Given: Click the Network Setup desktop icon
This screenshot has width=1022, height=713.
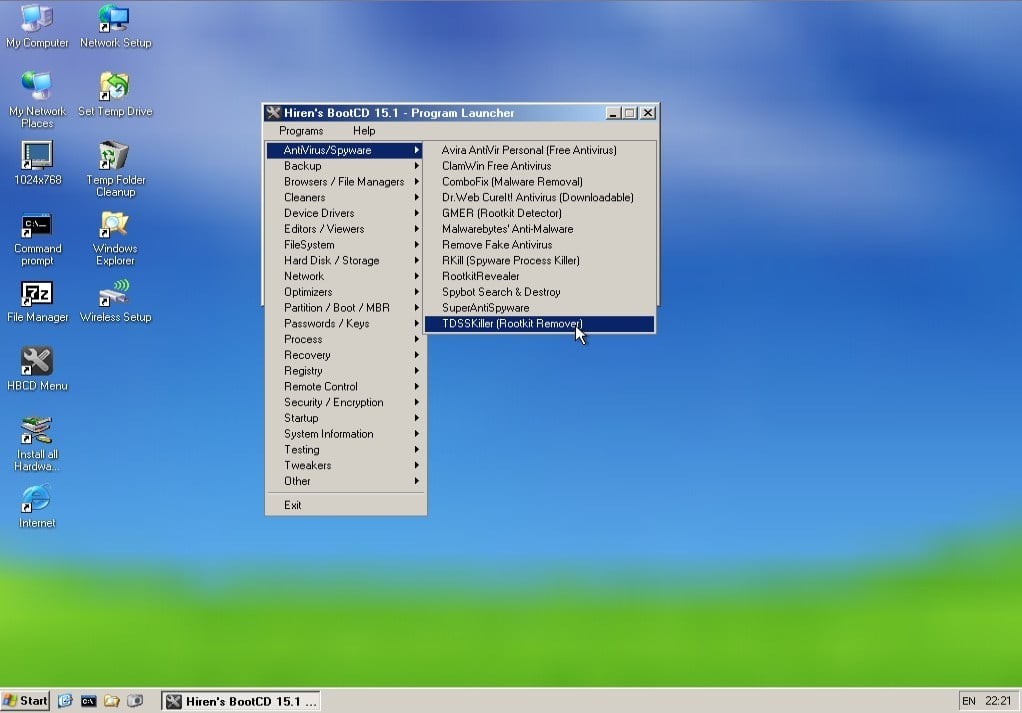Looking at the screenshot, I should [115, 26].
